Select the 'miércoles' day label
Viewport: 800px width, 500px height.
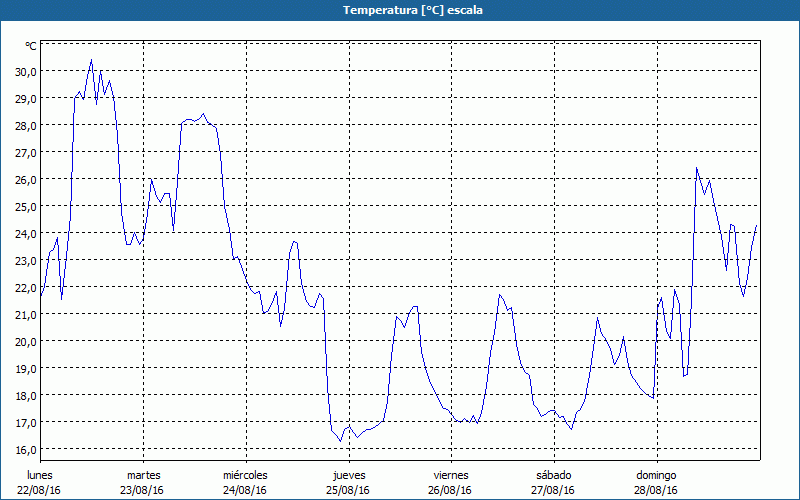[245, 475]
